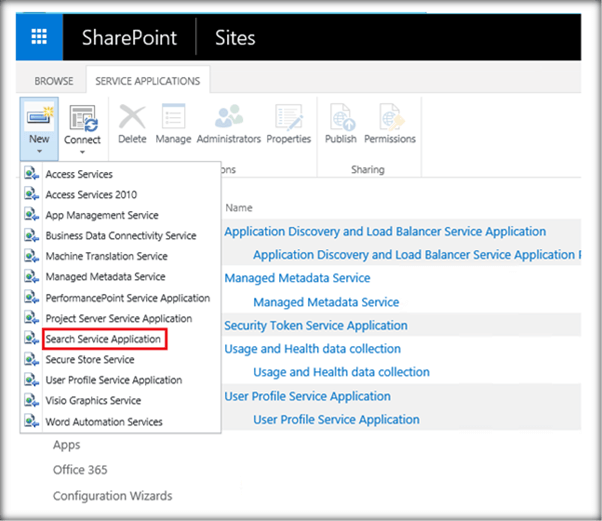Select the SERVICE APPLICATIONS tab
The image size is (602, 521).
pos(147,81)
